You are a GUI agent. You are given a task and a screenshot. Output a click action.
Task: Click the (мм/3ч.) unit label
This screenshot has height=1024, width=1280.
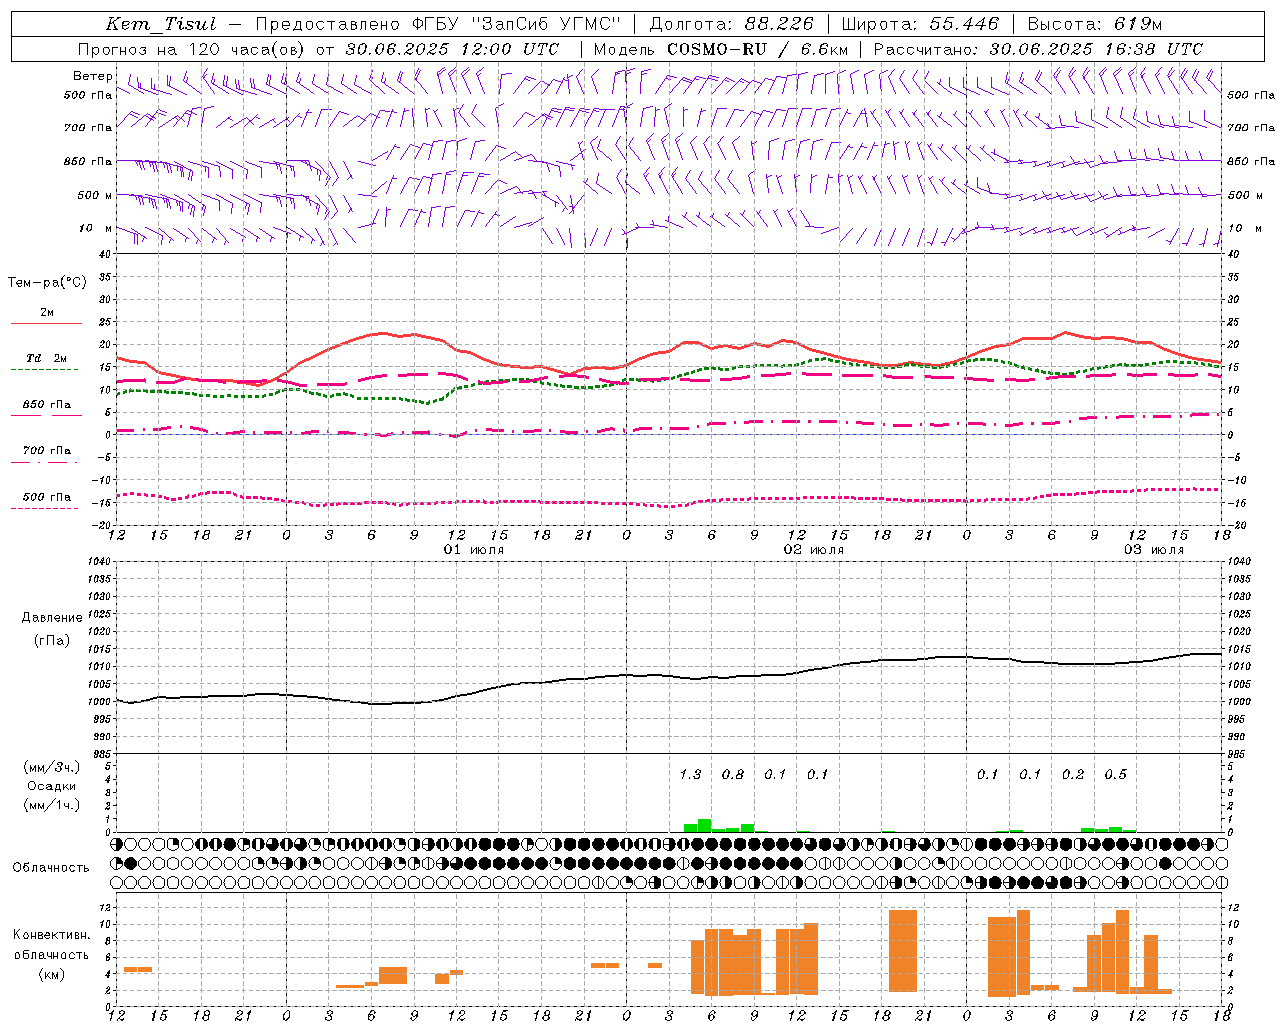coord(52,767)
